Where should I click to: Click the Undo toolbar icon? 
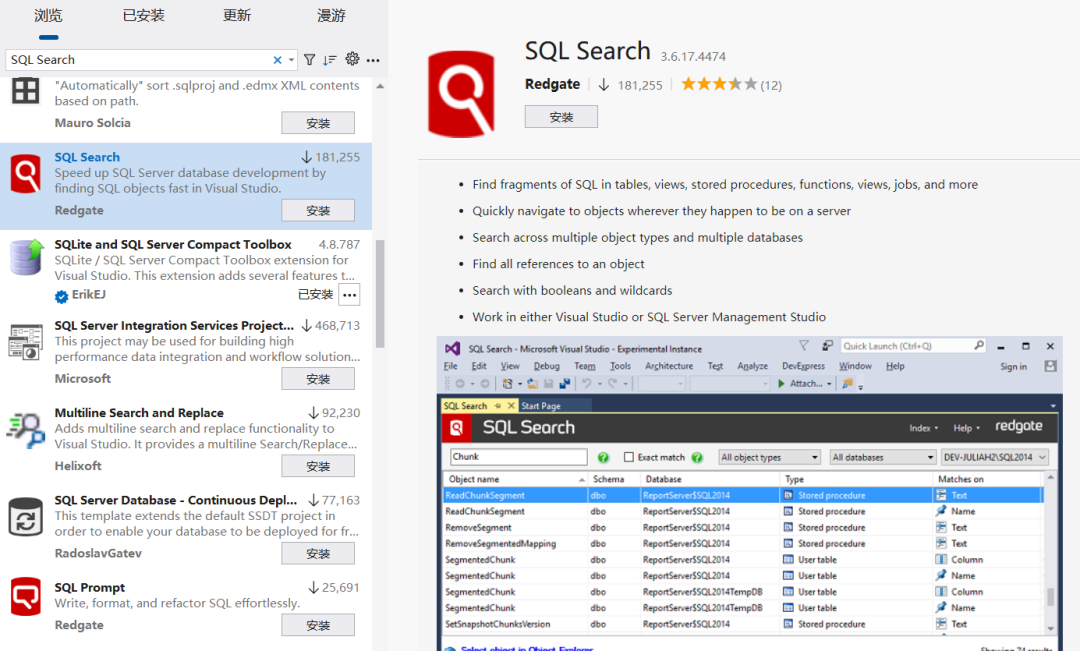pyautogui.click(x=586, y=384)
